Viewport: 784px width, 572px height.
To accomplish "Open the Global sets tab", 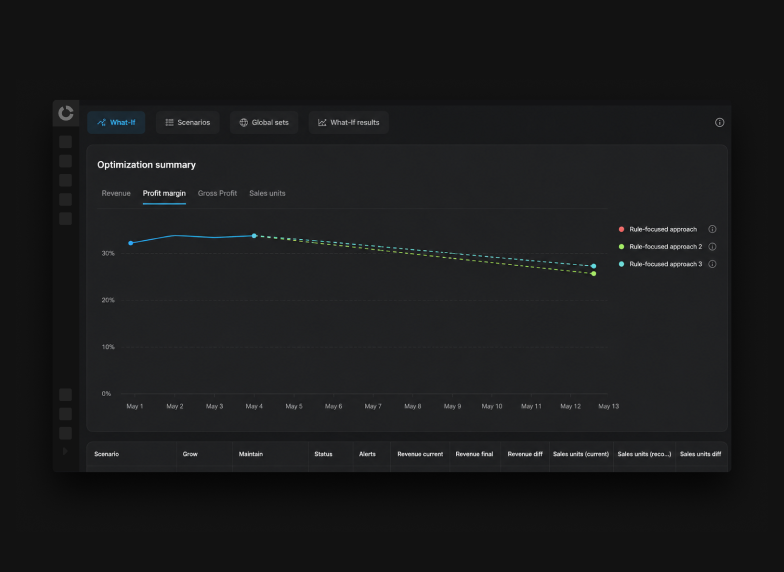I will (264, 122).
